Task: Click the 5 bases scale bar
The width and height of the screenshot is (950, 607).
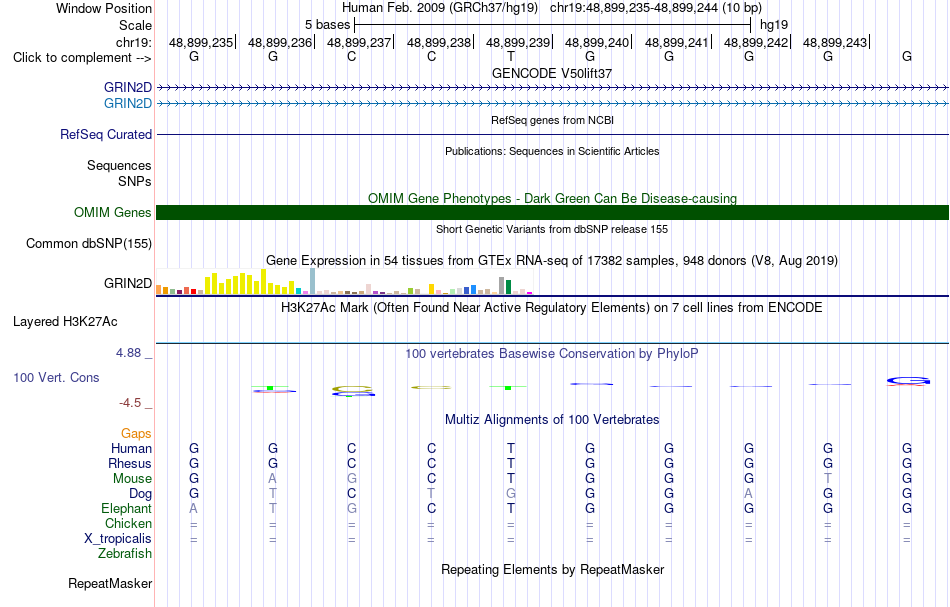Action: pyautogui.click(x=553, y=25)
